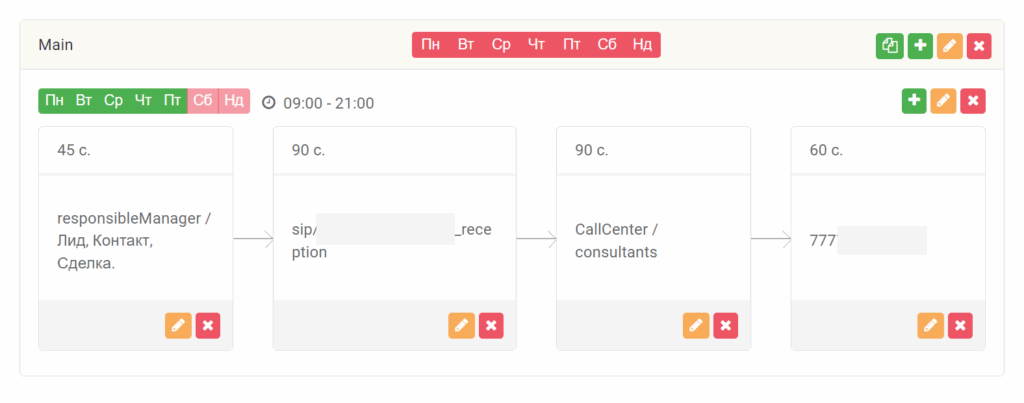Click the CallCenter / consultants text
Image resolution: width=1024 pixels, height=403 pixels.
pos(616,240)
